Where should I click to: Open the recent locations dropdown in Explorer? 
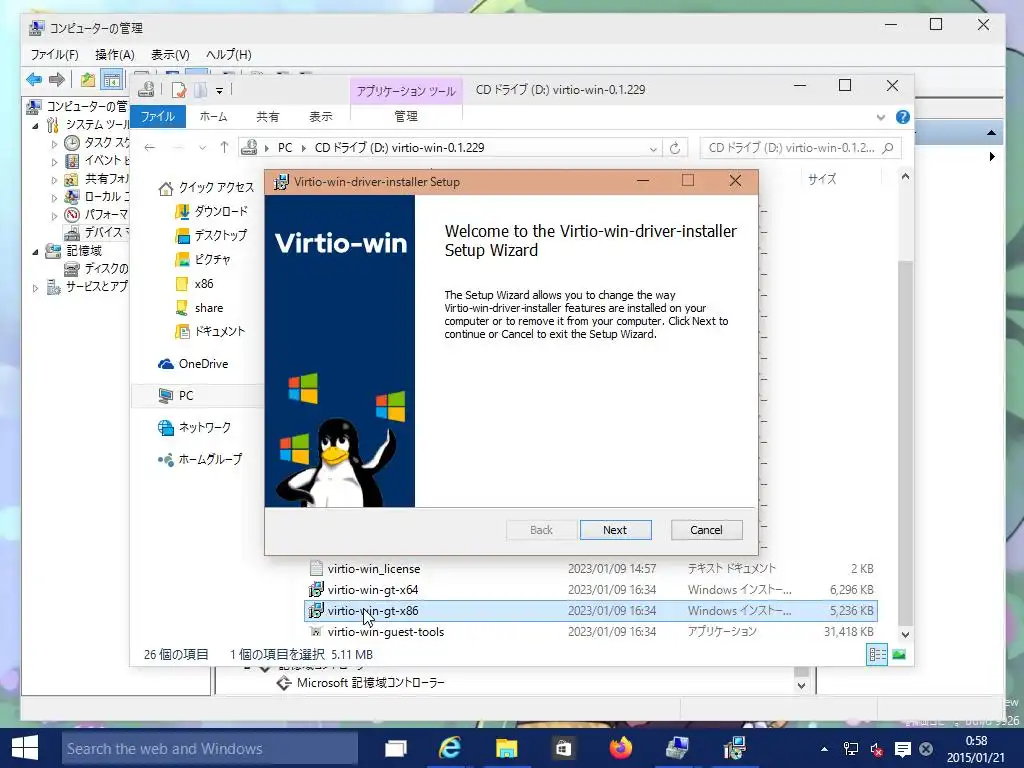(202, 148)
